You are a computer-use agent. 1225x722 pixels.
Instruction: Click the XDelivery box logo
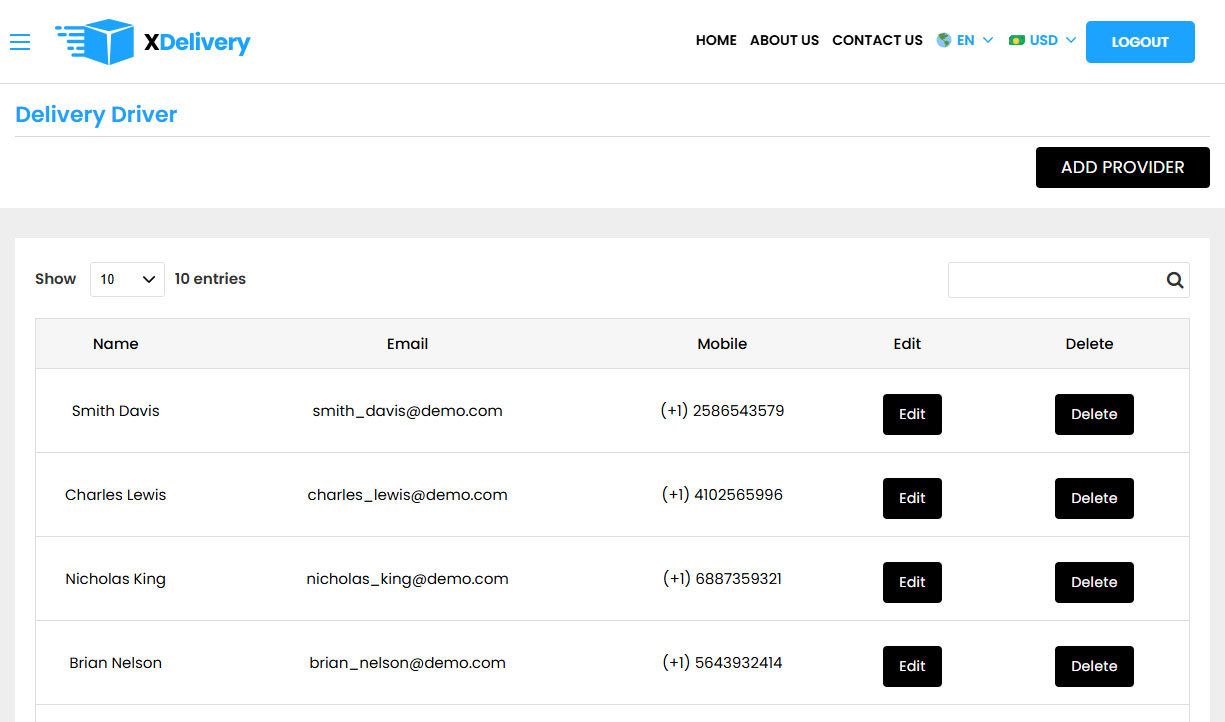pyautogui.click(x=152, y=42)
